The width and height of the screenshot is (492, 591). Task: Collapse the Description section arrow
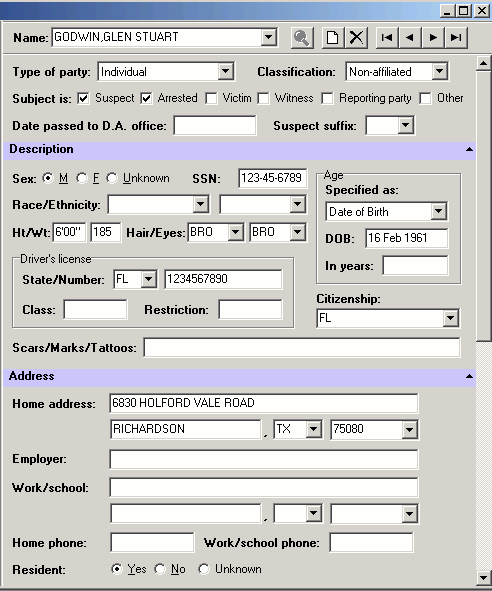469,149
